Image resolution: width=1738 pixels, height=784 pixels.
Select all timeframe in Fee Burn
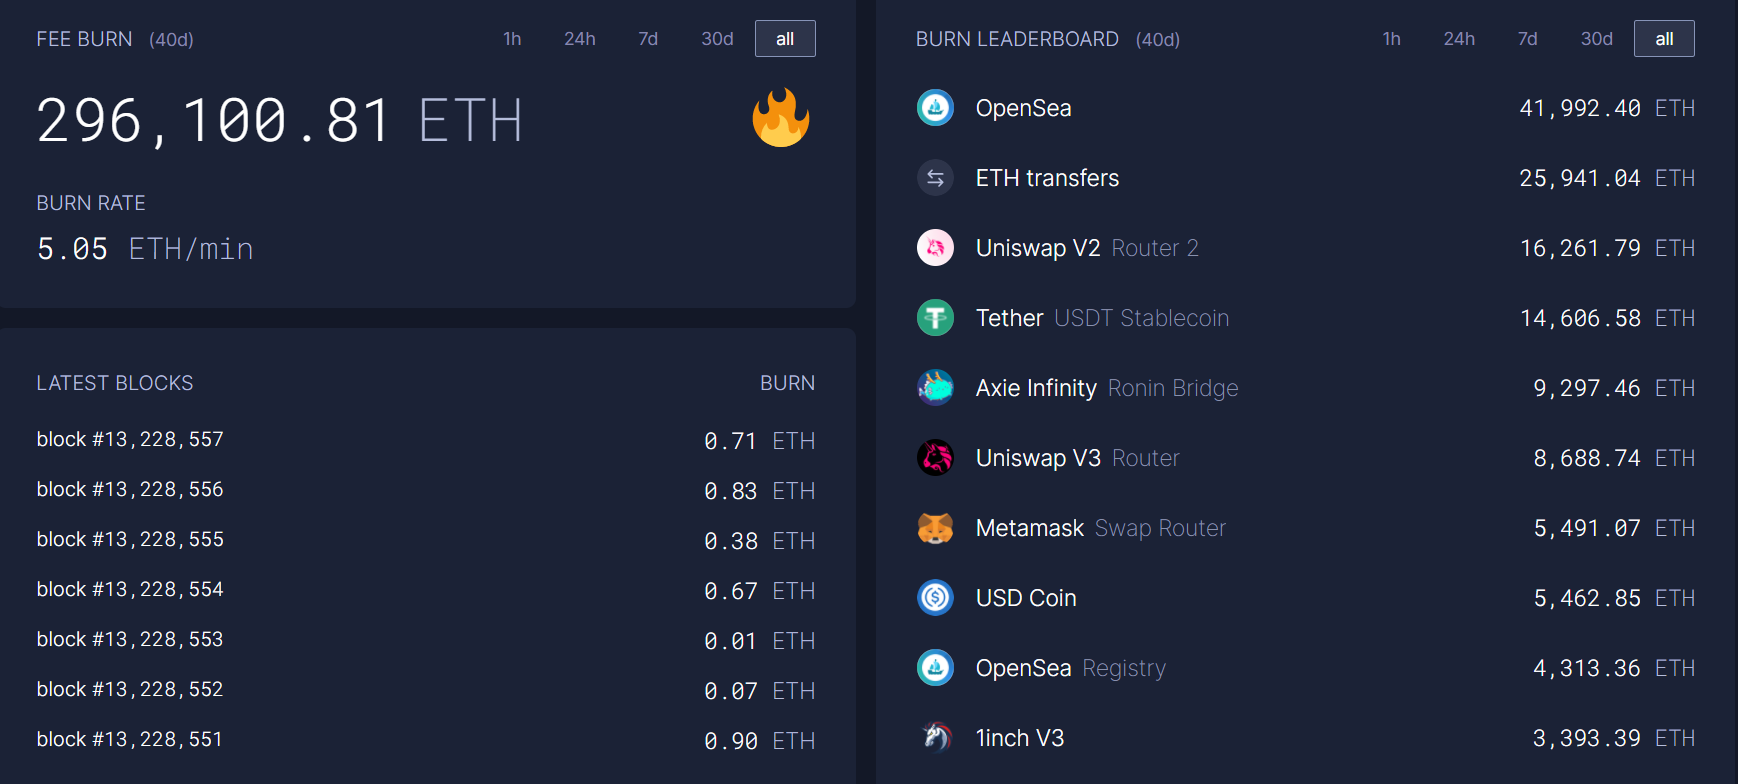click(x=785, y=39)
